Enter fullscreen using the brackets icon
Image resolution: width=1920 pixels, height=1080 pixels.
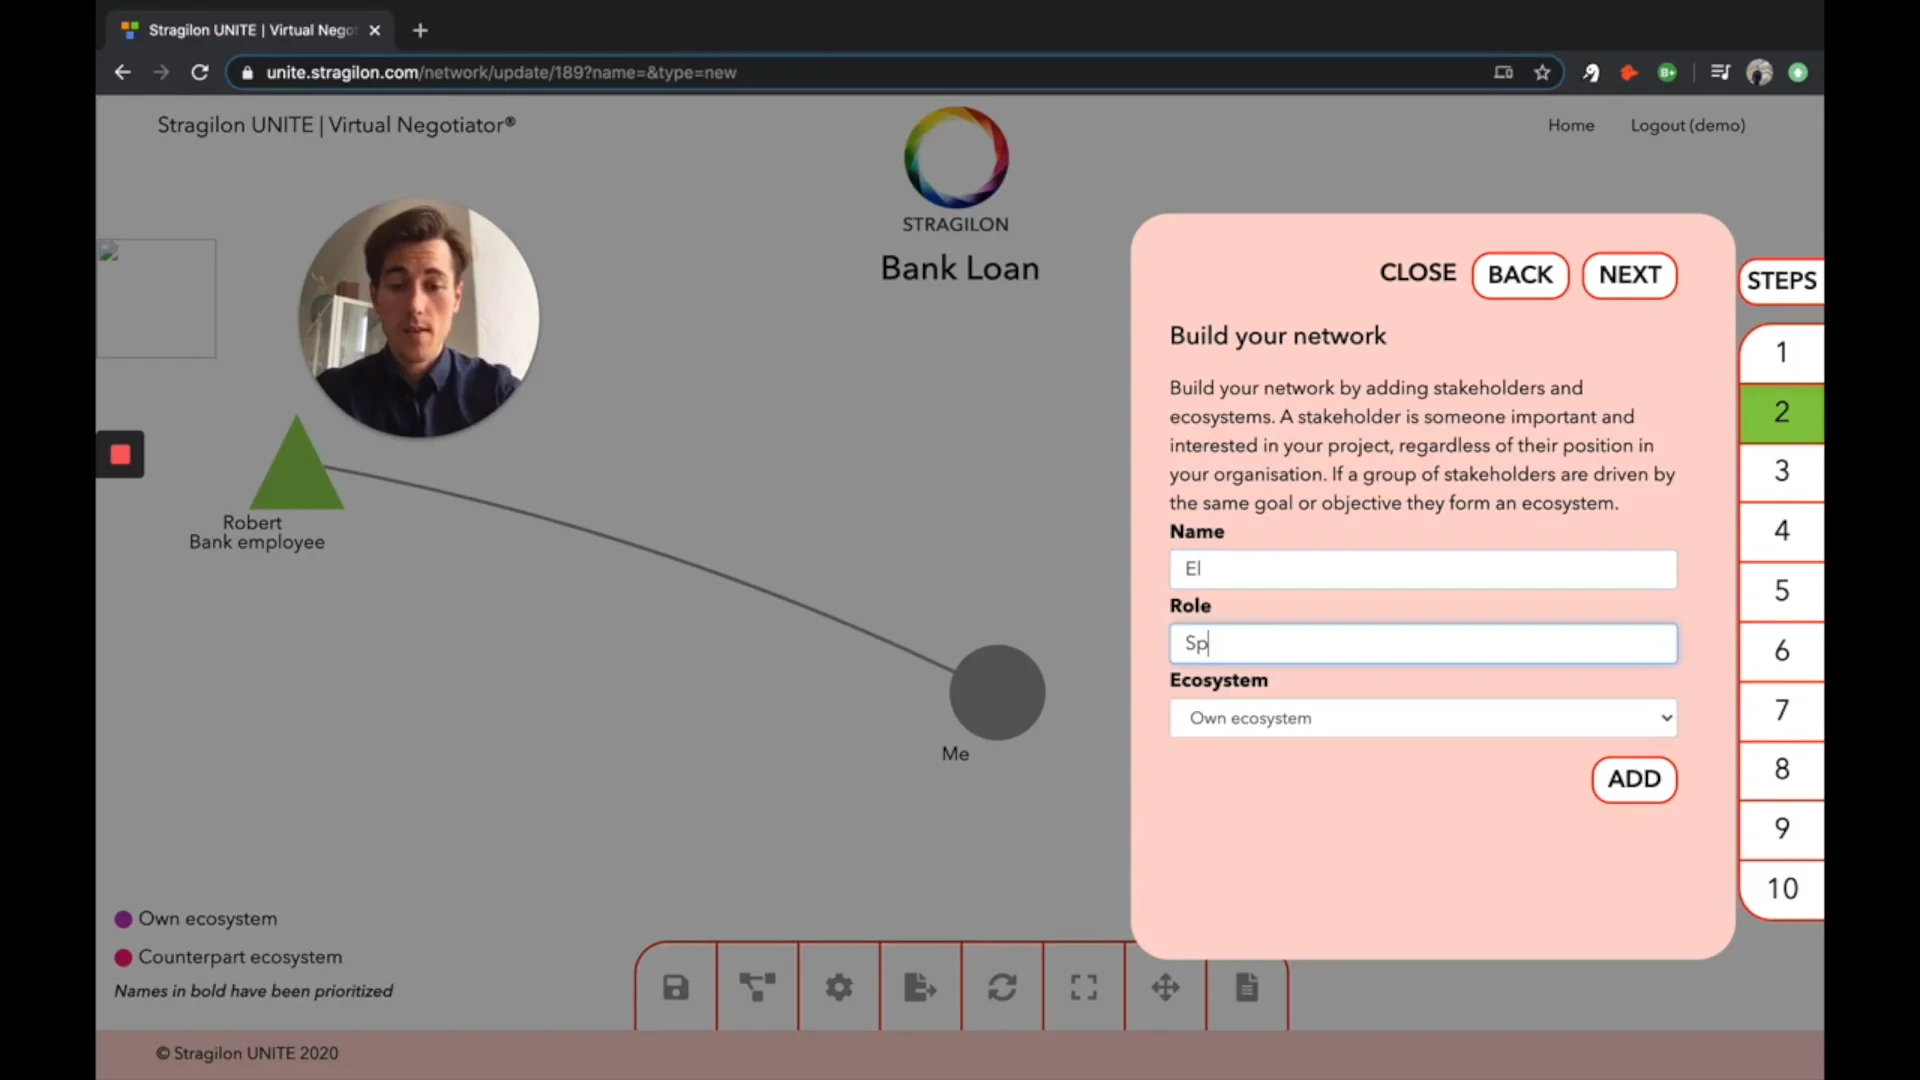[1085, 987]
